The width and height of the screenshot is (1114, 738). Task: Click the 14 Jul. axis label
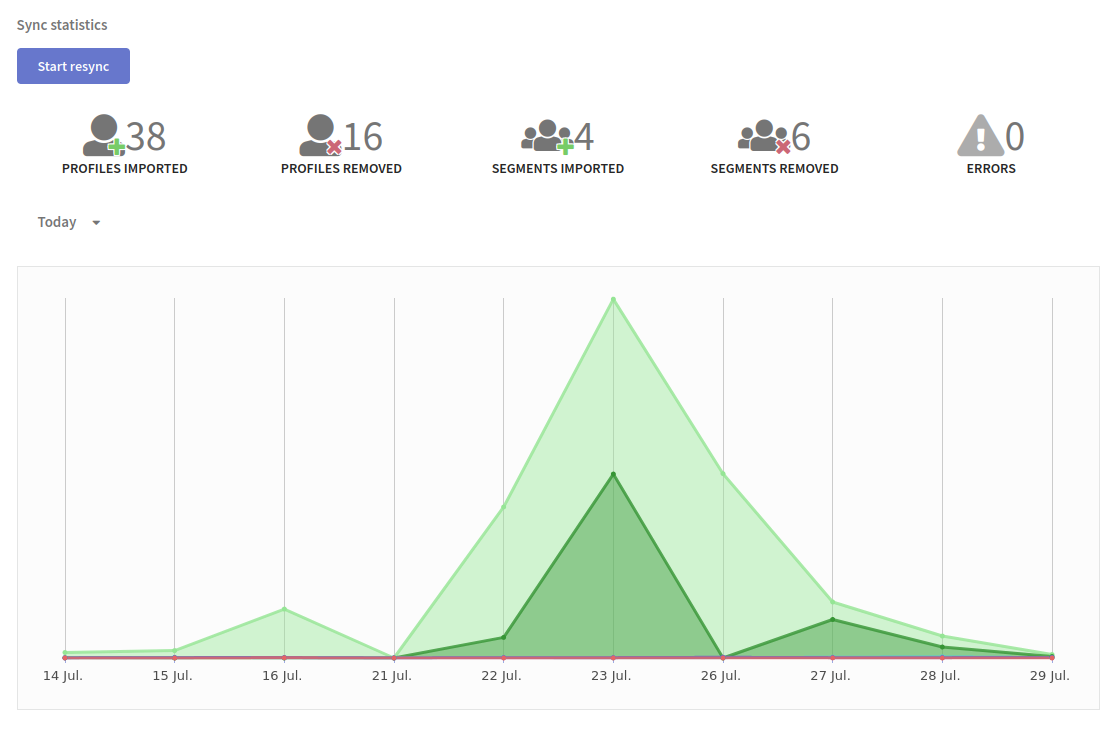(63, 675)
